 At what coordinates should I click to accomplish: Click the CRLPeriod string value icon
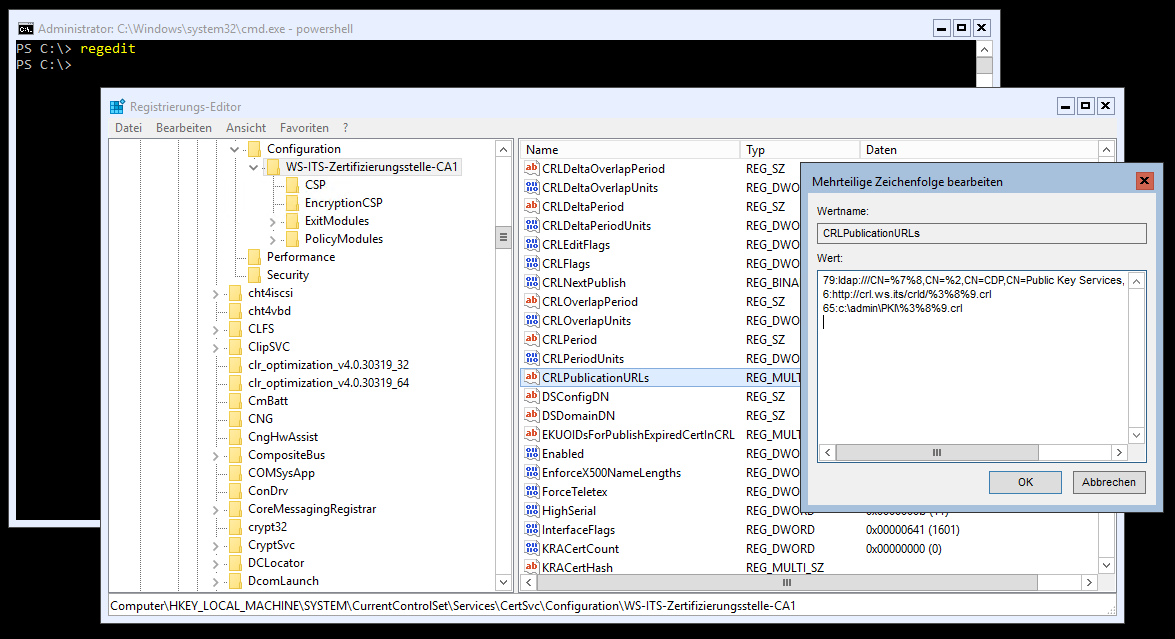[532, 339]
